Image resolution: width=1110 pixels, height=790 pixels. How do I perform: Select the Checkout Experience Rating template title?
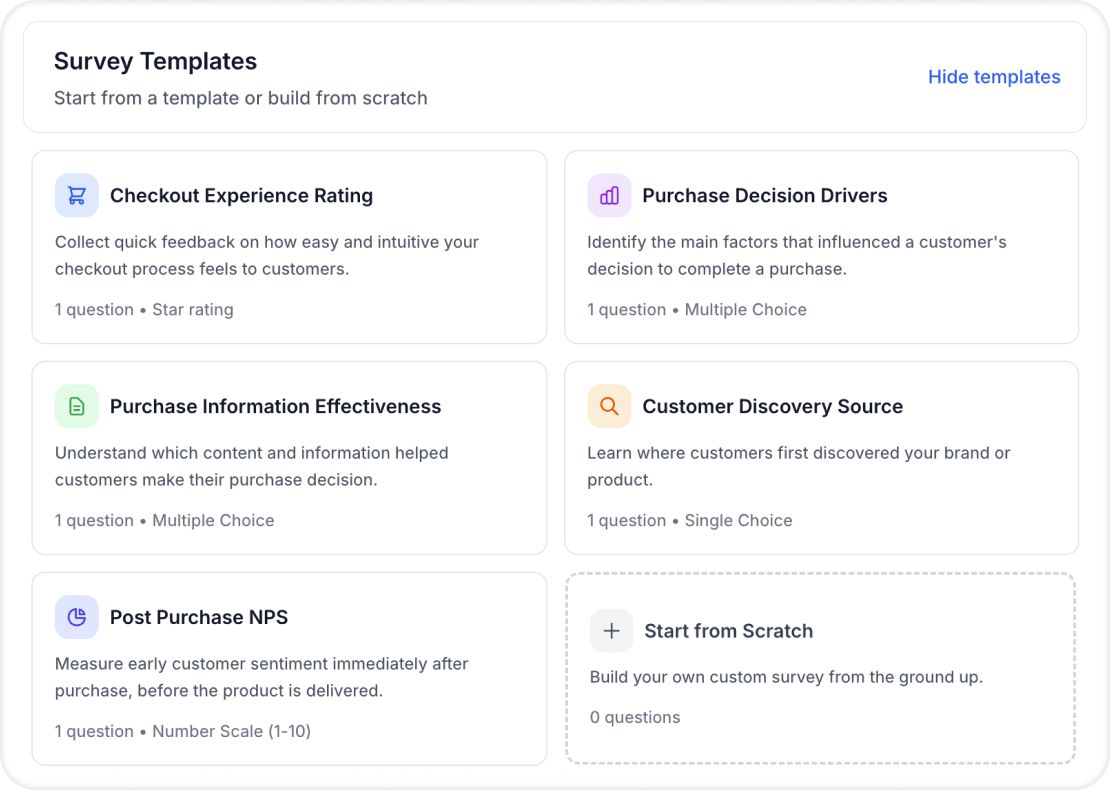[241, 196]
